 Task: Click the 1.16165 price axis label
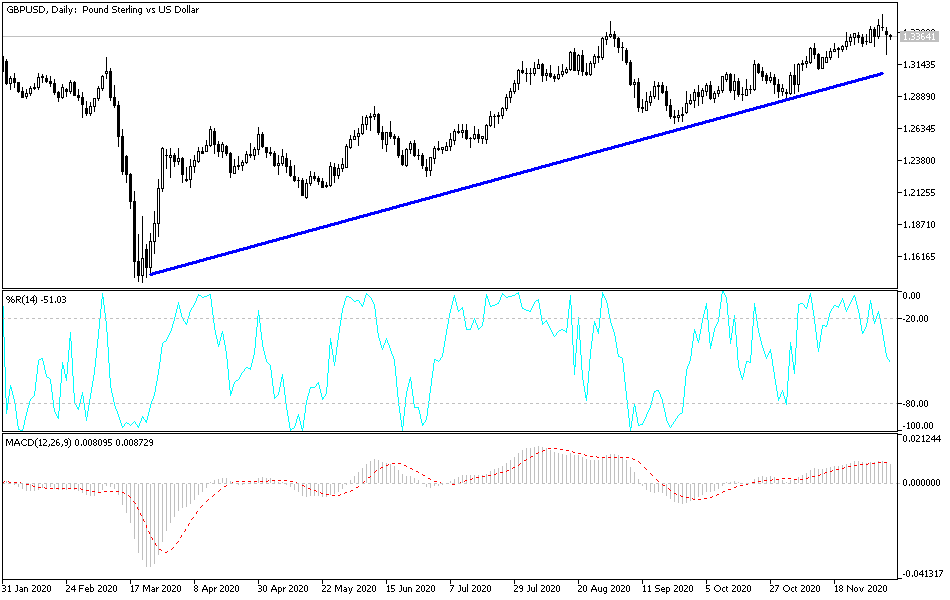click(919, 257)
